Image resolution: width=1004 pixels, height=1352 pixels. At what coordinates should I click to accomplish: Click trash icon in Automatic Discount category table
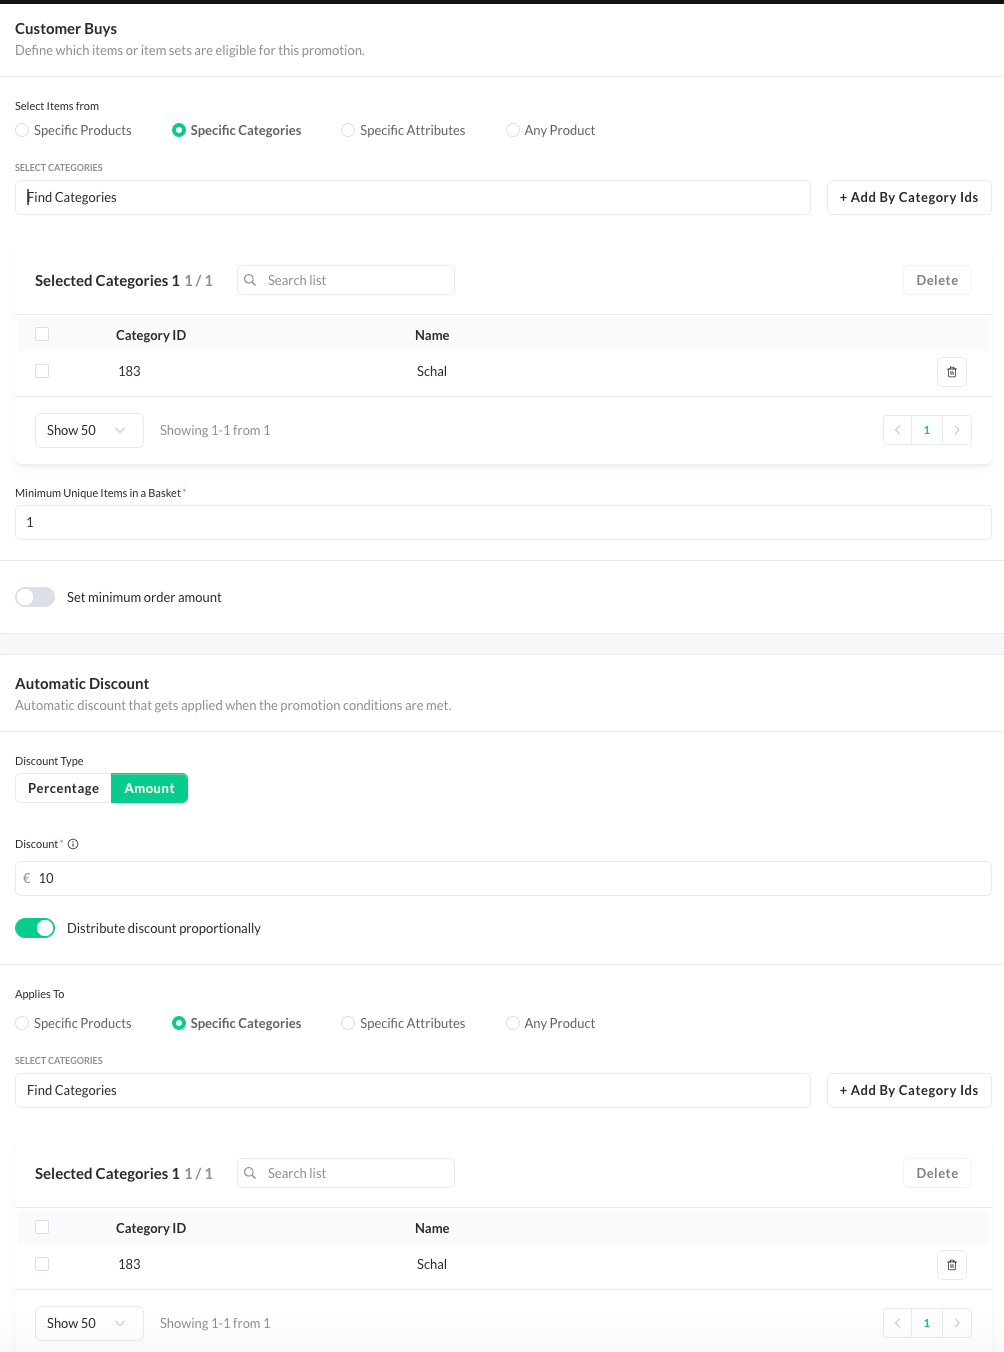click(951, 1265)
